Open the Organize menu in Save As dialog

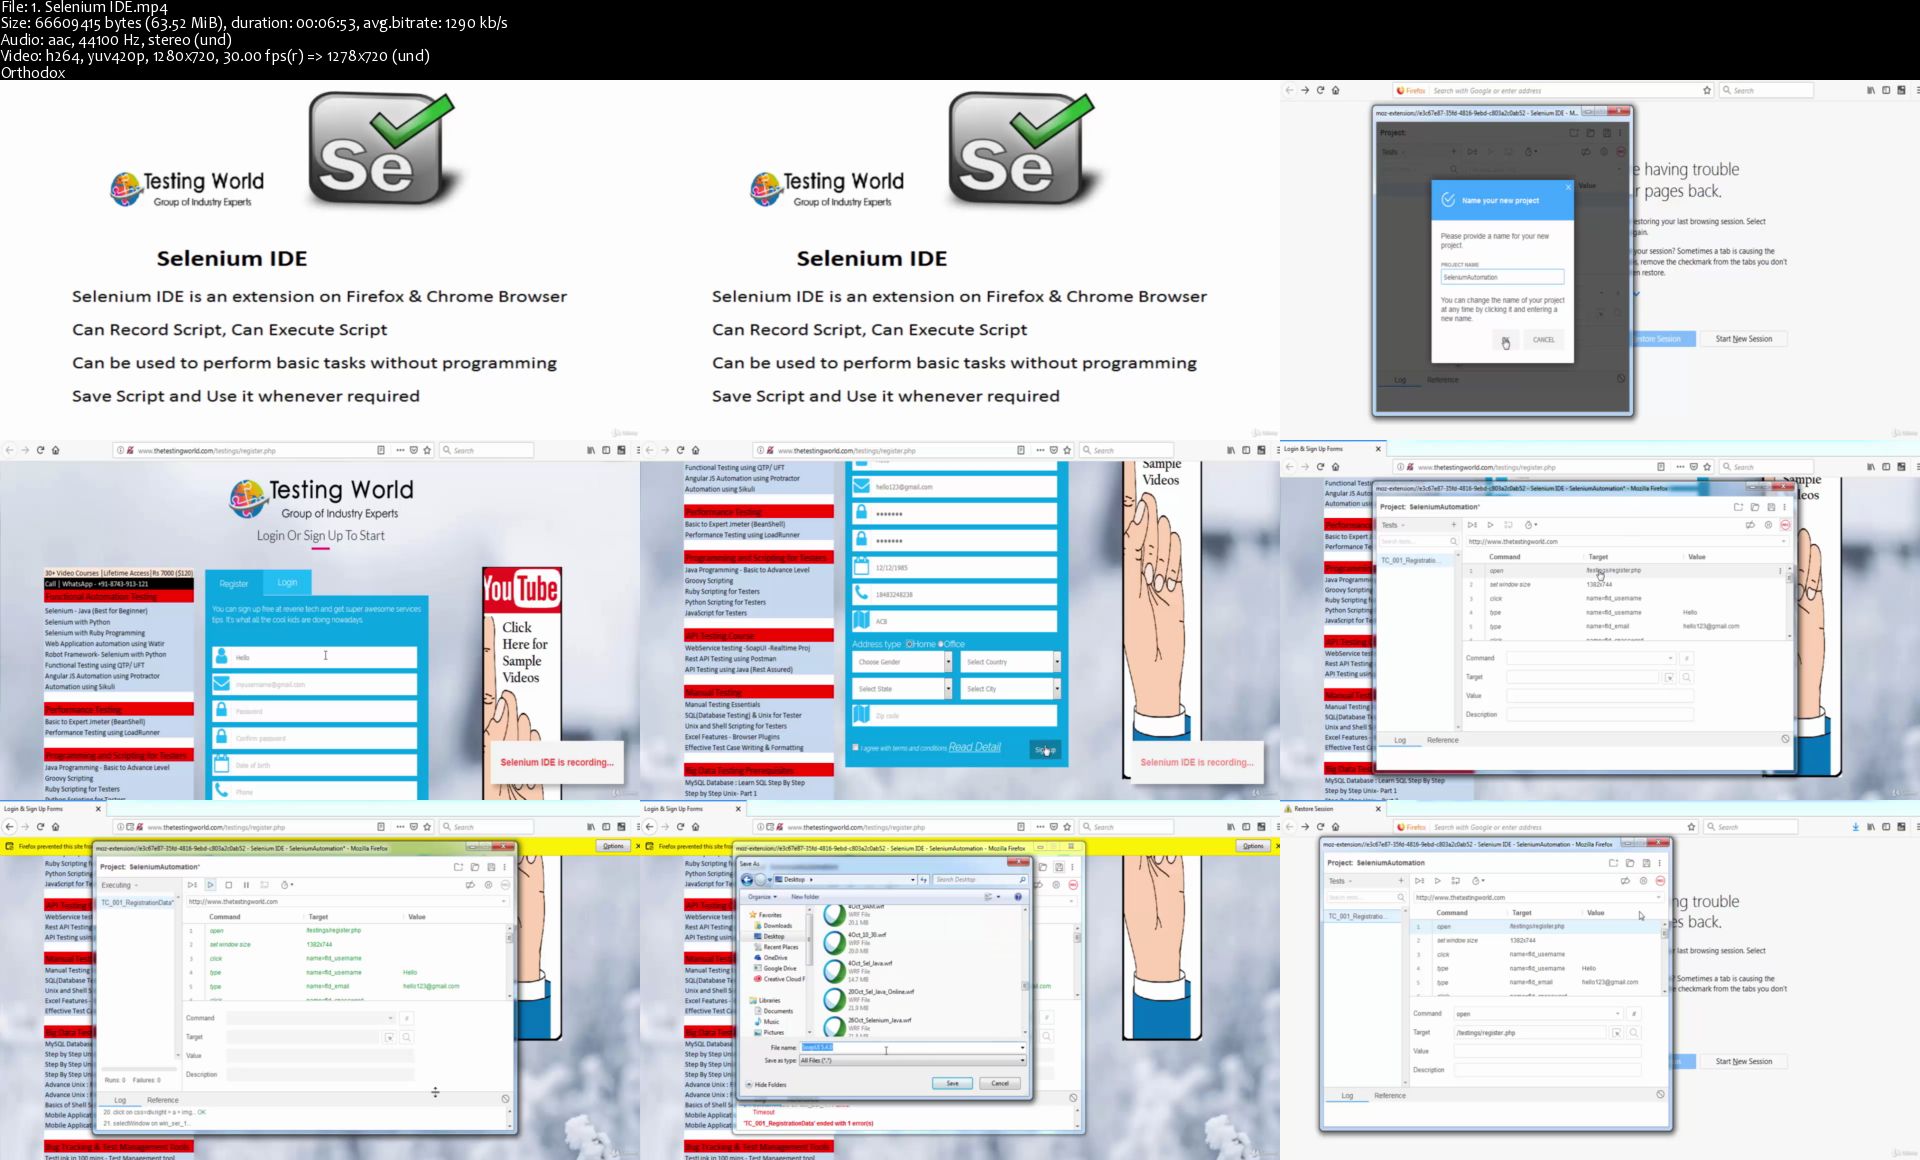762,897
